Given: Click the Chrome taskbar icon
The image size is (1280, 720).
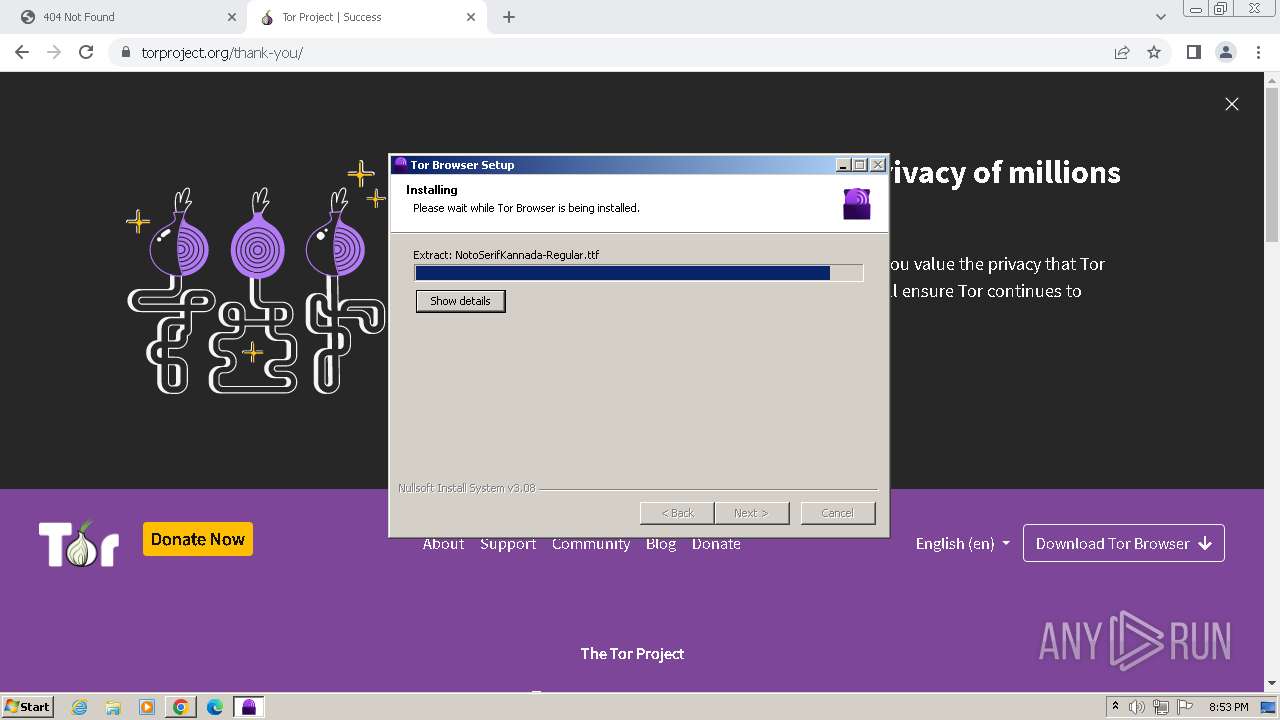Looking at the screenshot, I should [x=181, y=707].
